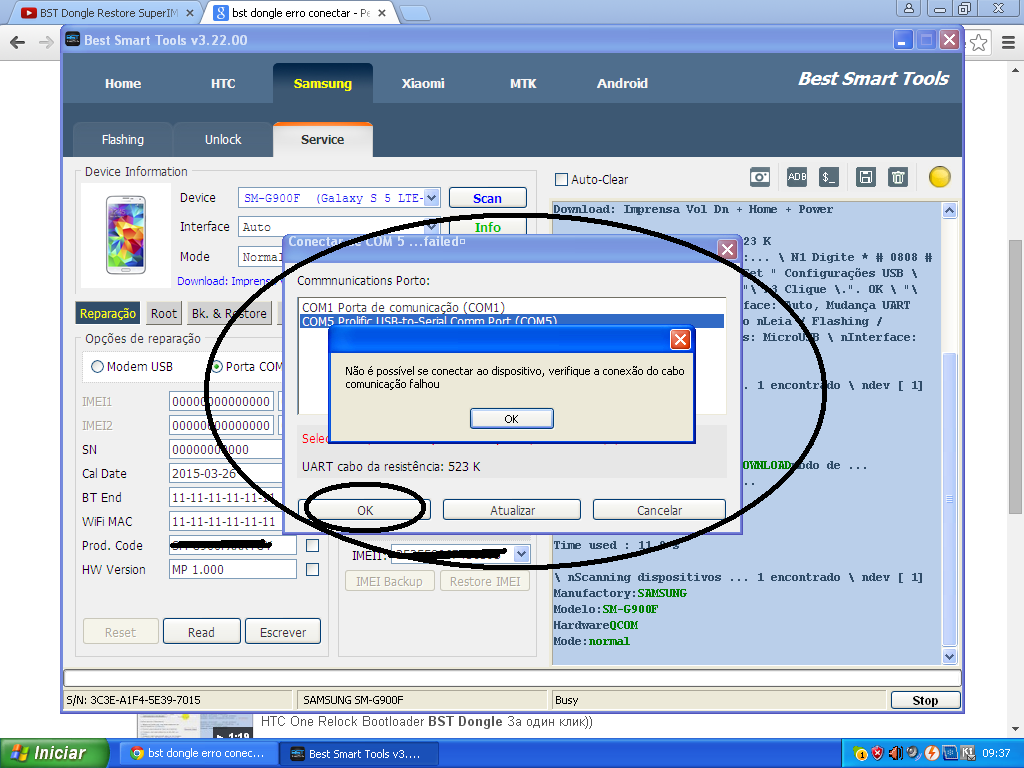1024x768 pixels.
Task: Click the log panel scroll-down arrow
Action: coord(950,656)
